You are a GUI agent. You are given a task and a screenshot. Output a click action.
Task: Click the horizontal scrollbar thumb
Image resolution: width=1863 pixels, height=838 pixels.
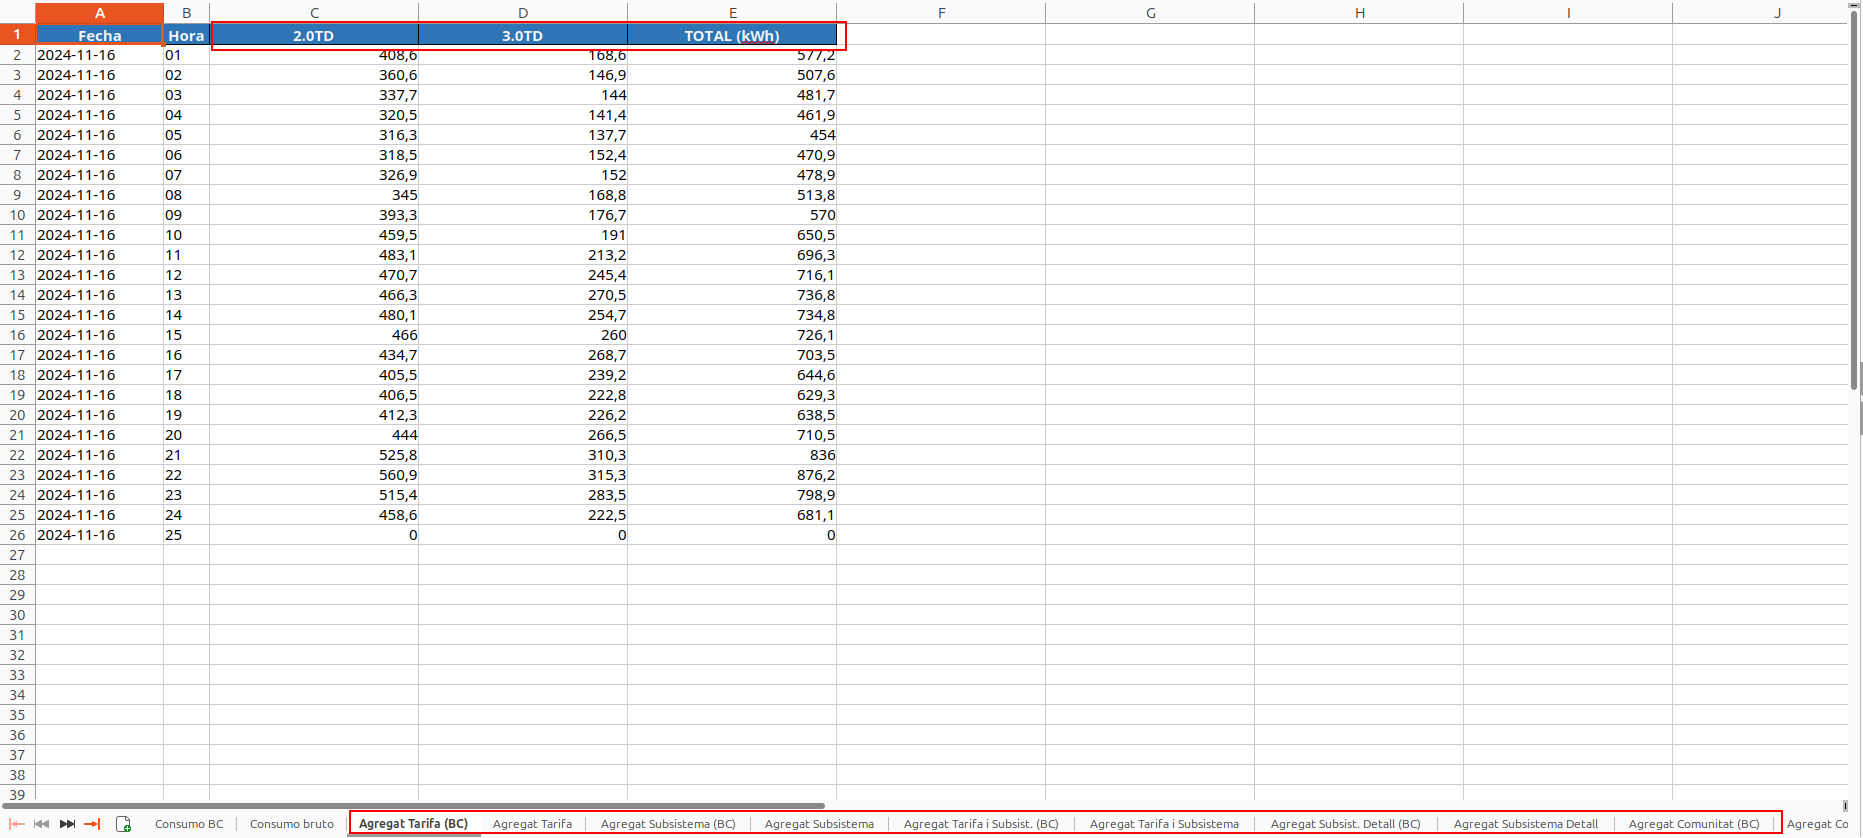[414, 805]
